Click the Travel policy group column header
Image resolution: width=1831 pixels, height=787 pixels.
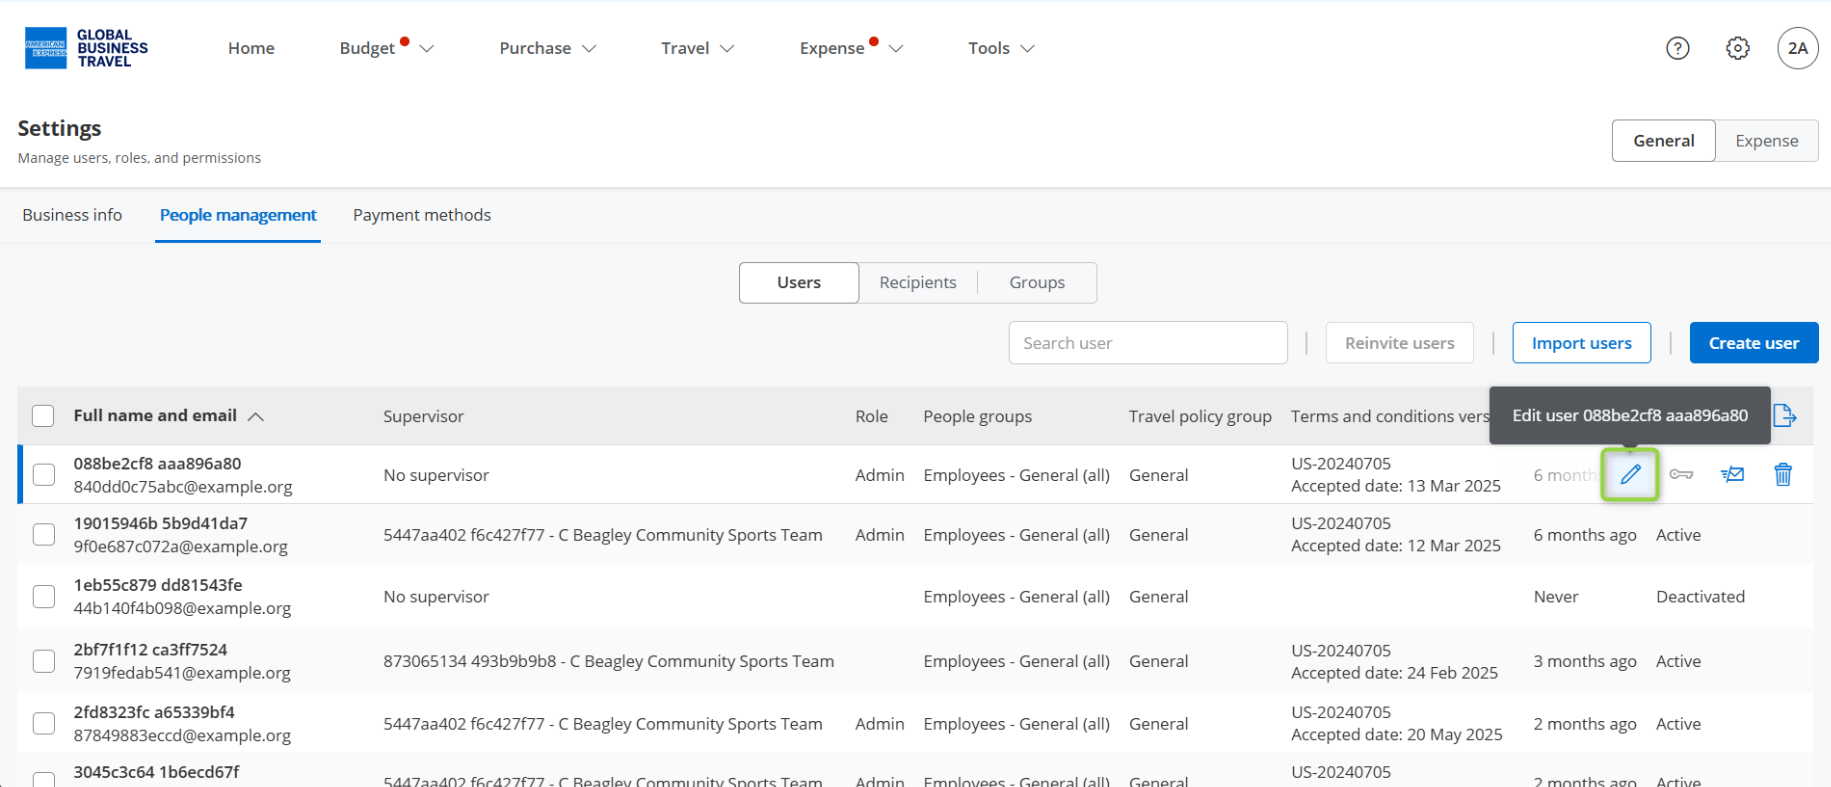click(x=1200, y=416)
